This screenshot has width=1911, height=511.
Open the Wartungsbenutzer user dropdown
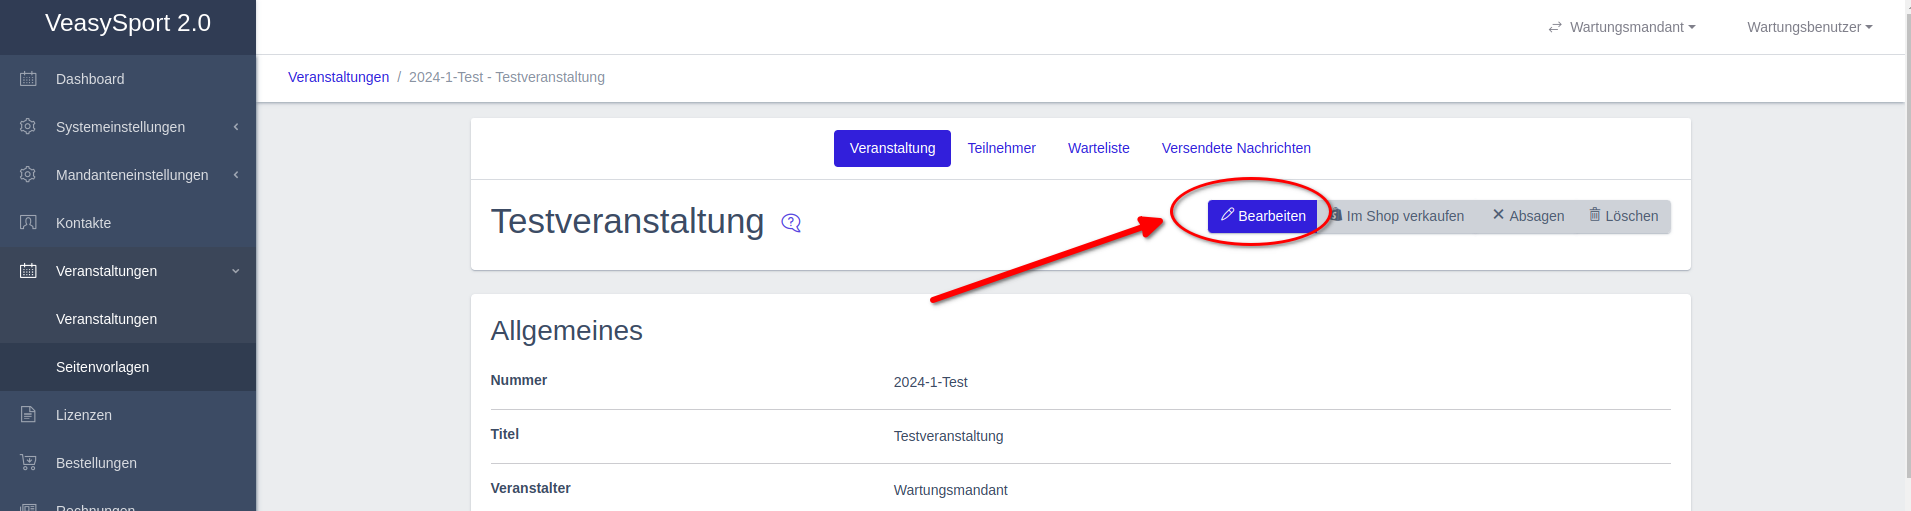point(1809,27)
